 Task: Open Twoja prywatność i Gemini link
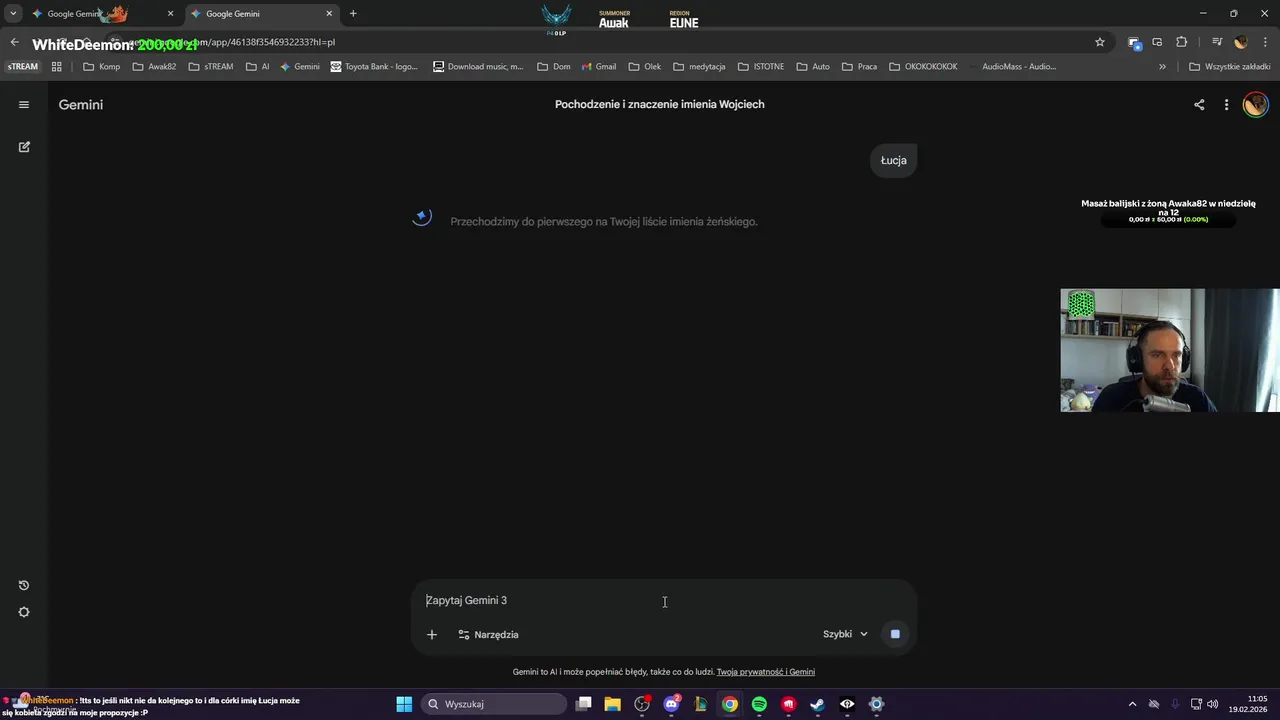click(765, 672)
